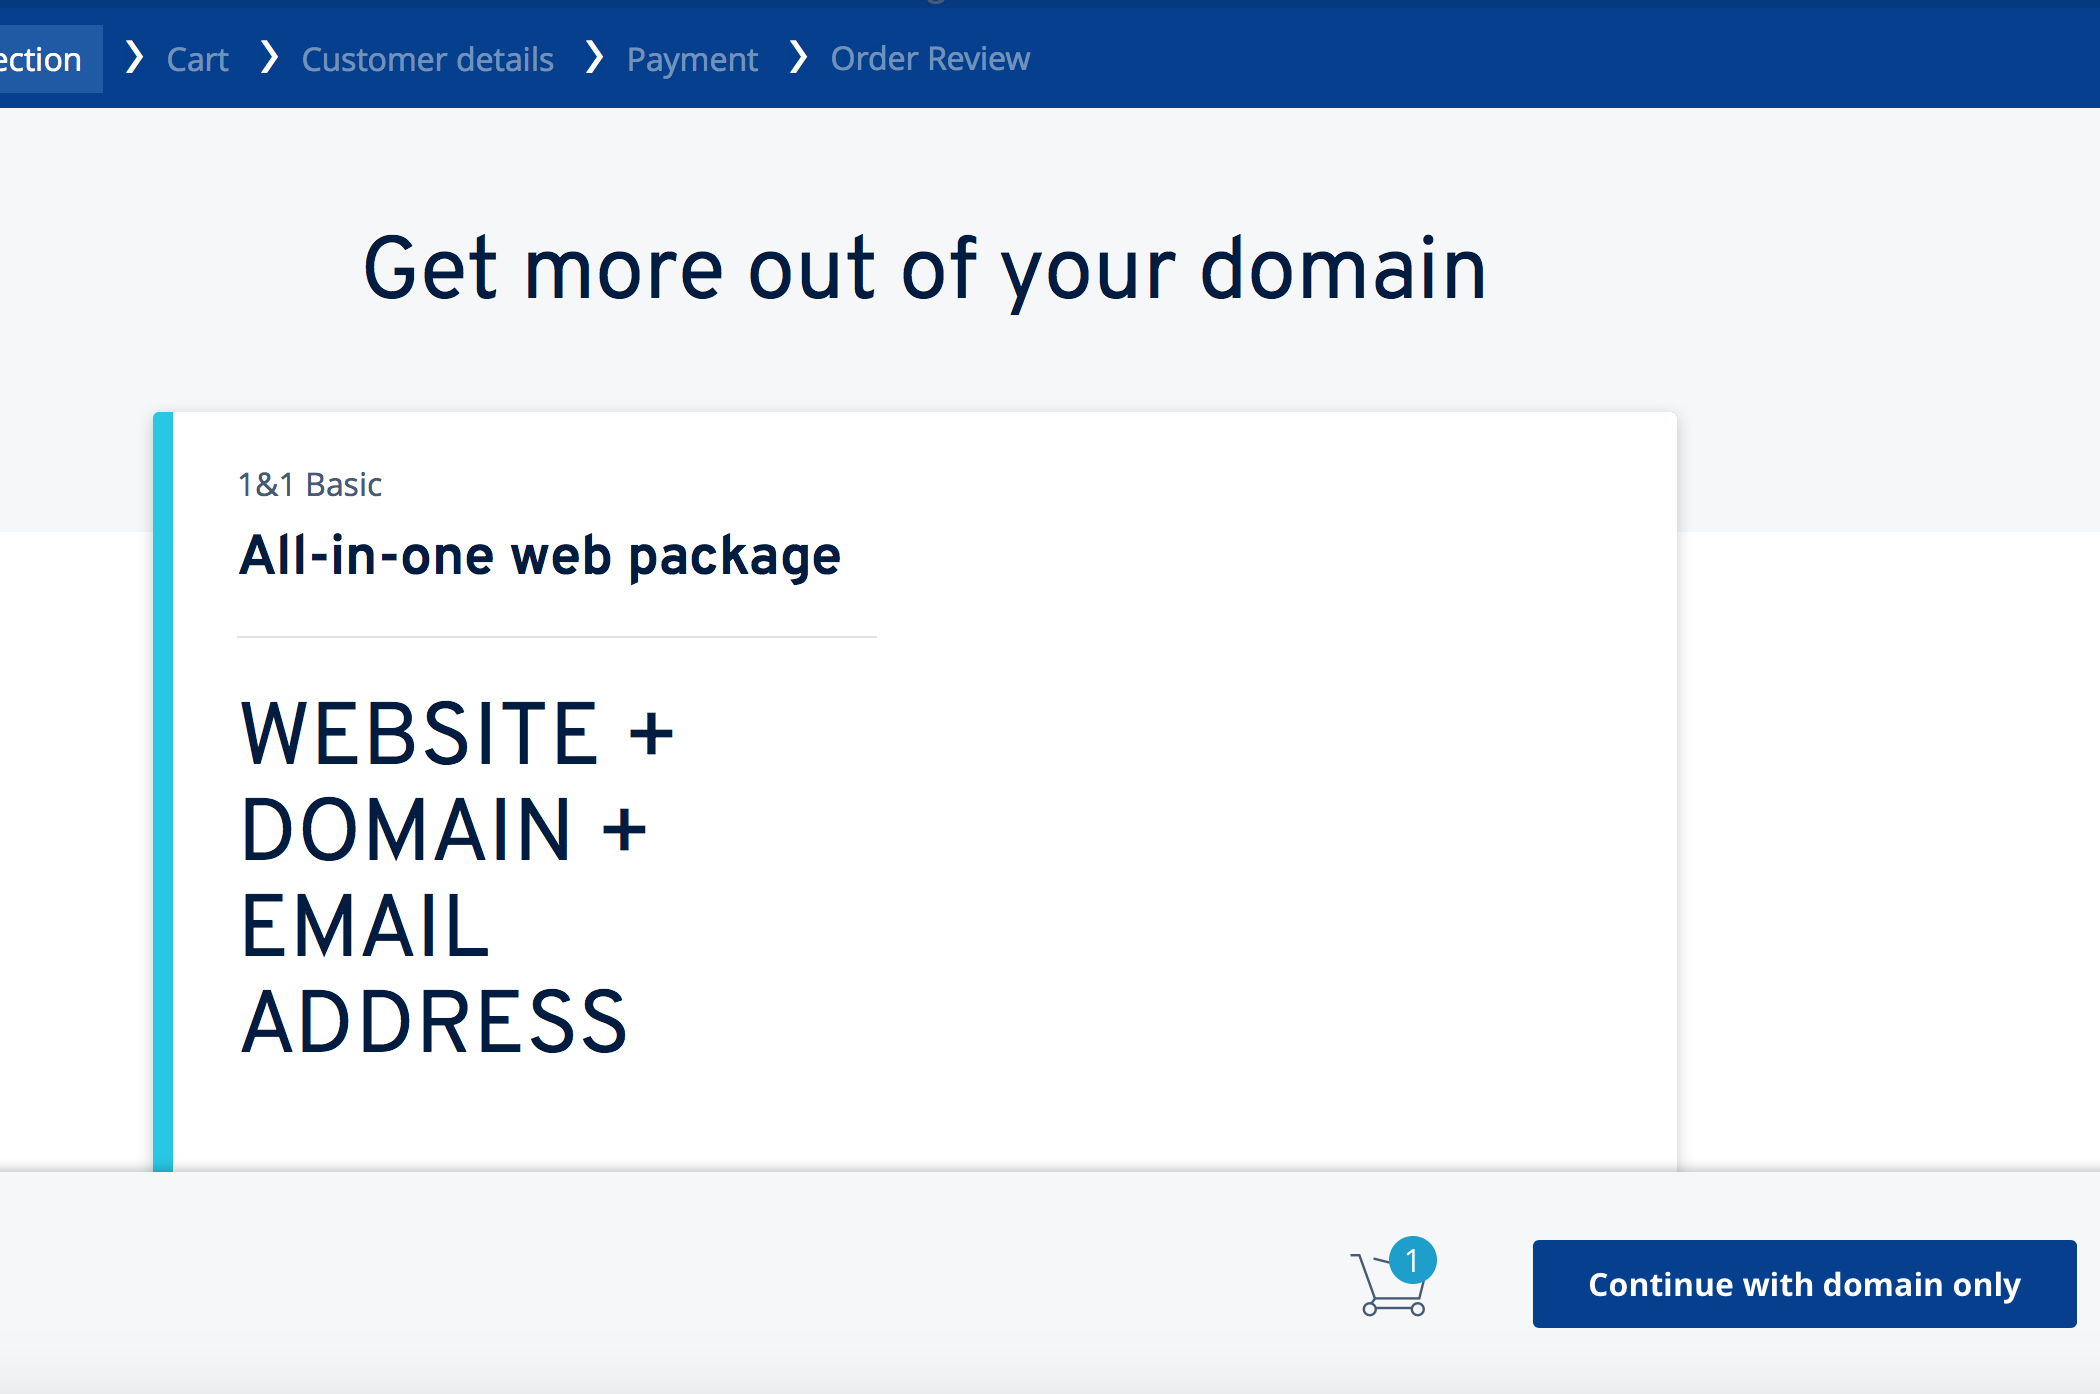The image size is (2100, 1394).
Task: Click the chevron arrow before Cart
Action: tap(134, 58)
